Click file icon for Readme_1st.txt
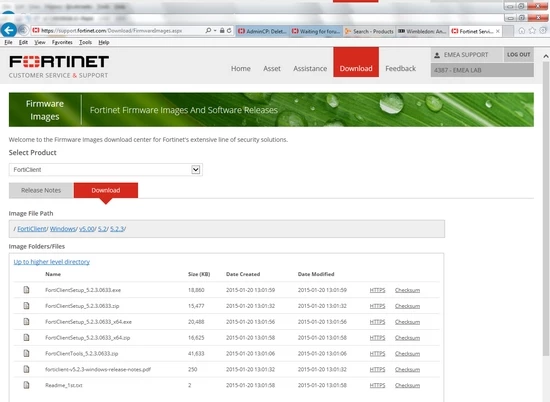Image resolution: width=550 pixels, height=402 pixels. pyautogui.click(x=26, y=385)
